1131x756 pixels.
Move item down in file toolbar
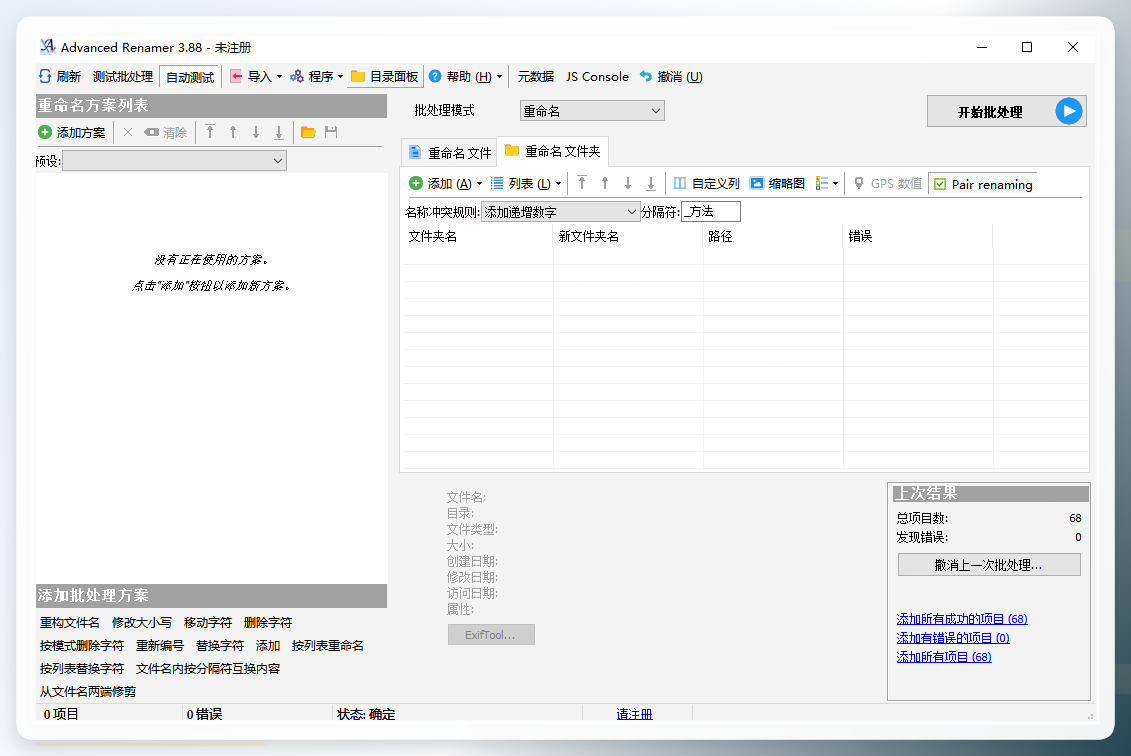point(628,183)
